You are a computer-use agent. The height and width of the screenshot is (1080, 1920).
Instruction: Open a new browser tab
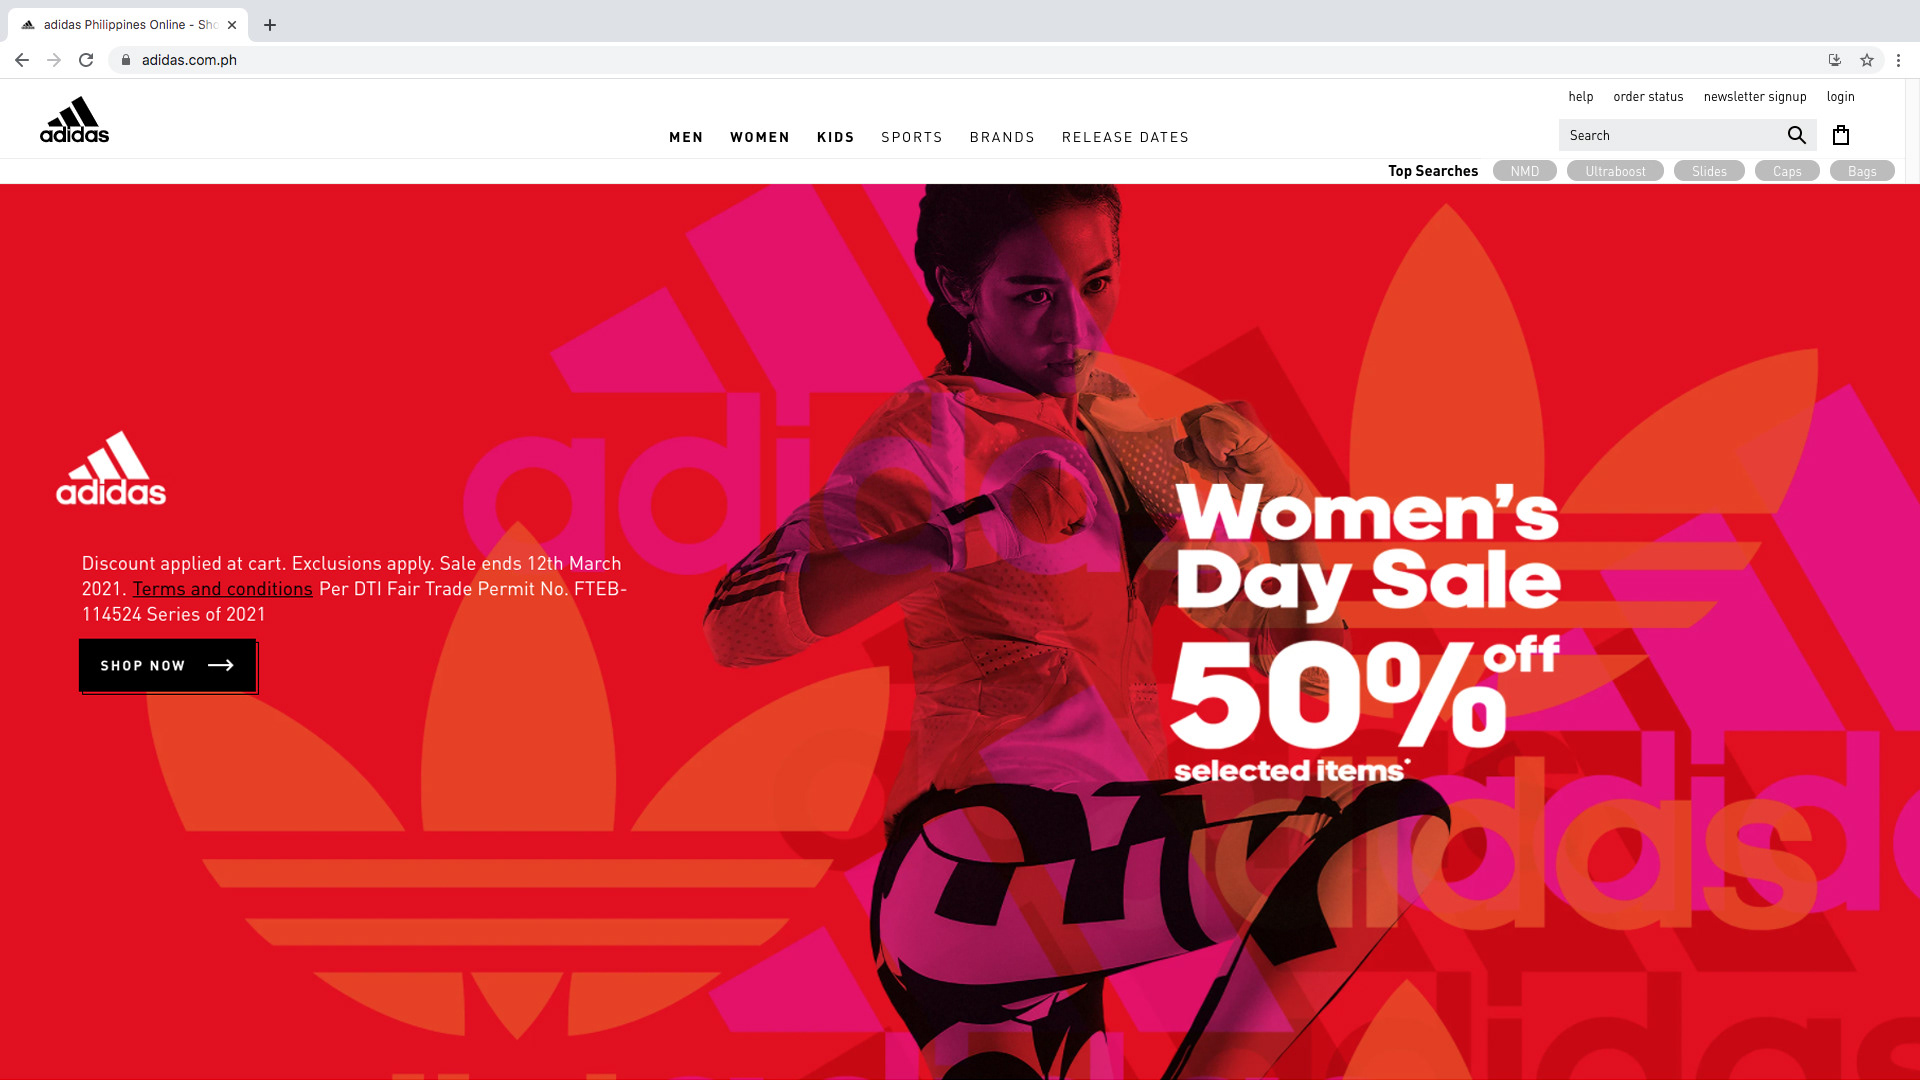270,25
